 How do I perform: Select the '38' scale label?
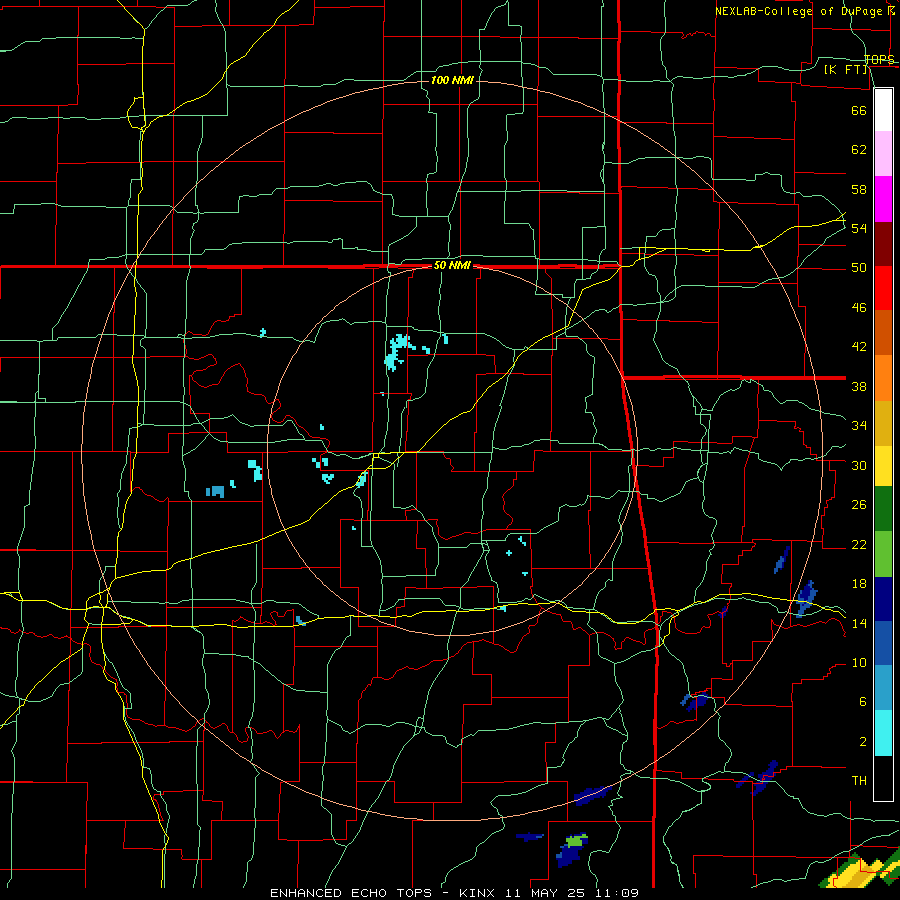(x=859, y=386)
